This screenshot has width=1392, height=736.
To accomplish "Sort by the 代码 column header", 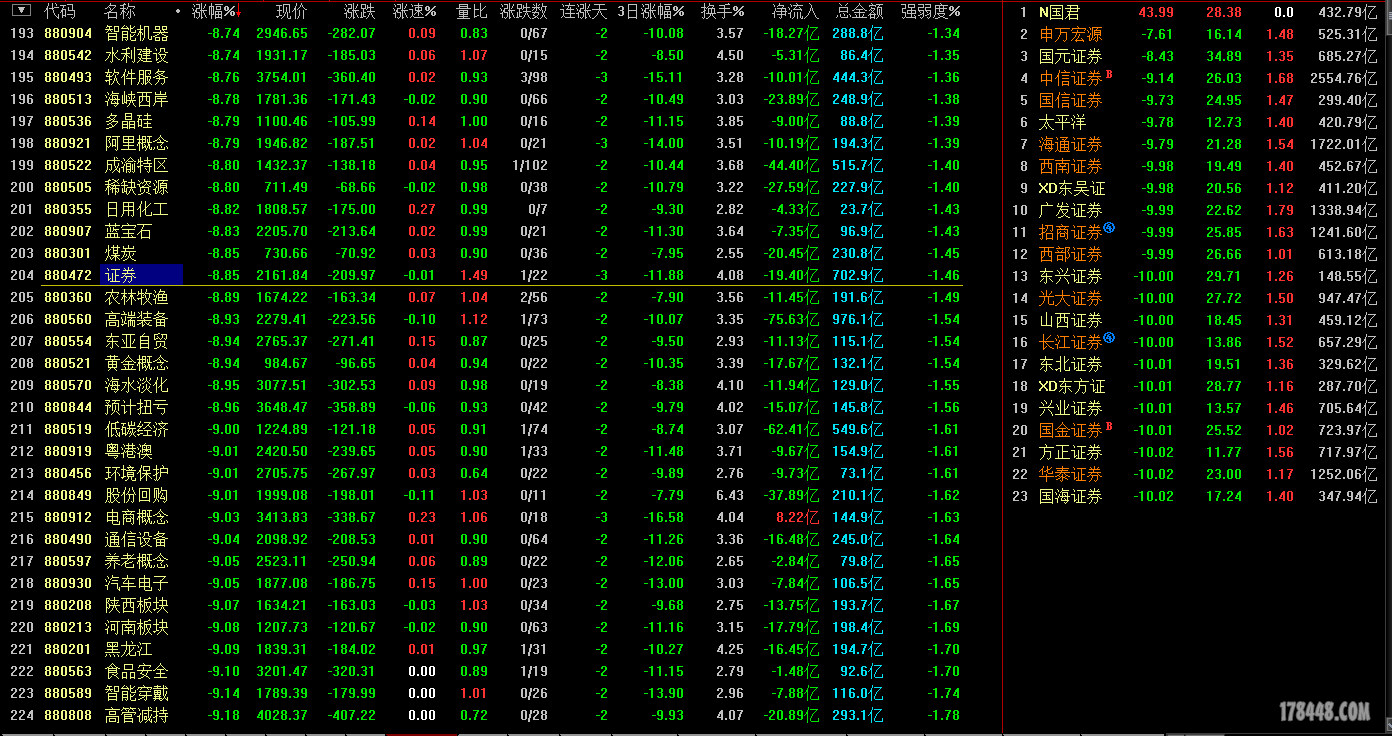I will (x=60, y=11).
